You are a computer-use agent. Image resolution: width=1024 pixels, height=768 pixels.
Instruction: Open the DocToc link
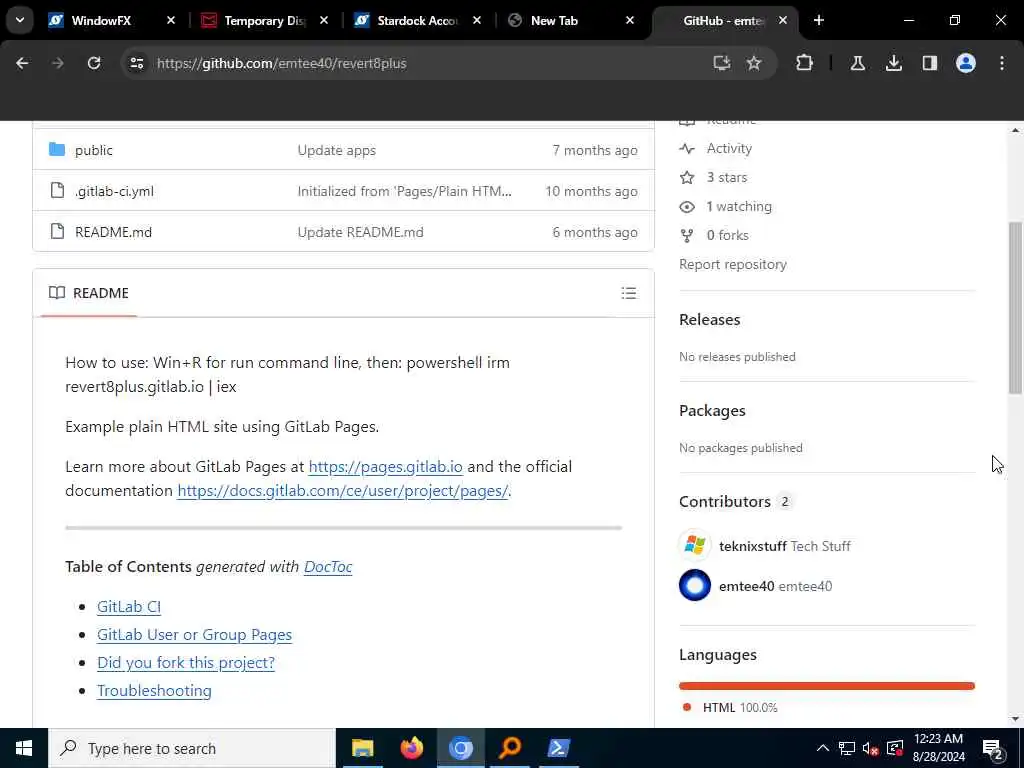click(x=328, y=567)
